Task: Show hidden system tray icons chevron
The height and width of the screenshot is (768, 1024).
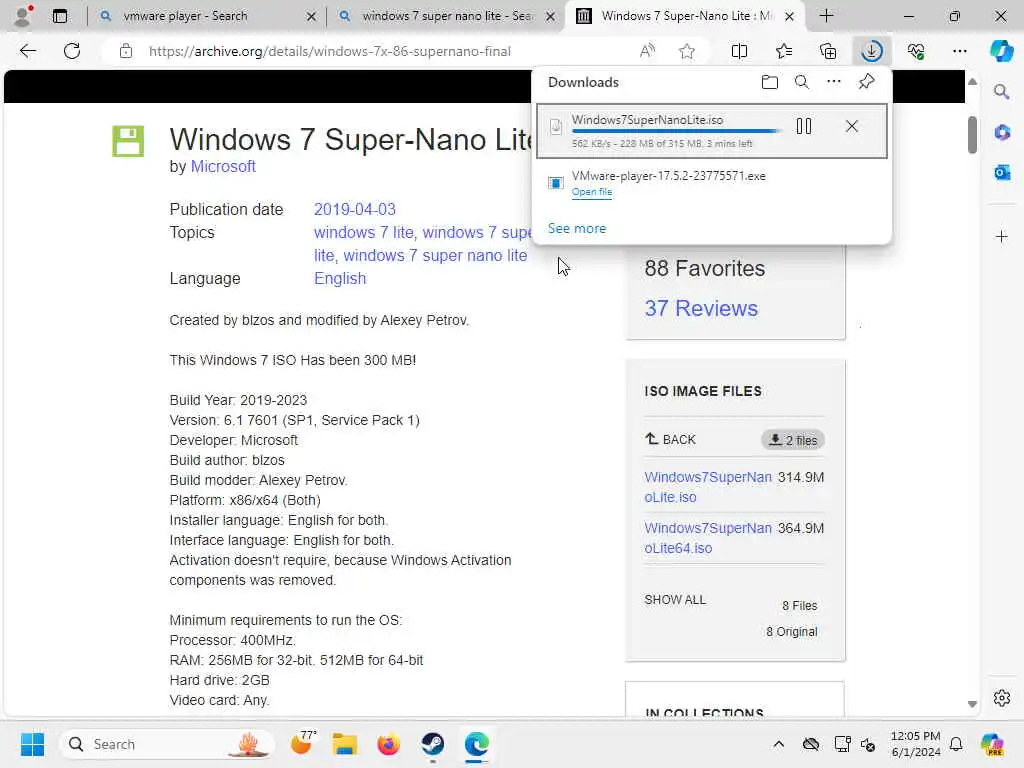Action: 778,744
